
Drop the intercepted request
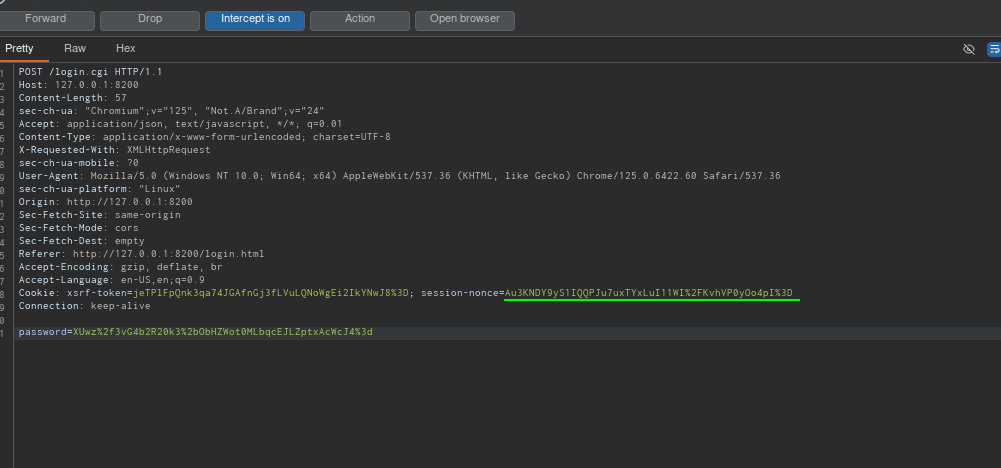[150, 19]
